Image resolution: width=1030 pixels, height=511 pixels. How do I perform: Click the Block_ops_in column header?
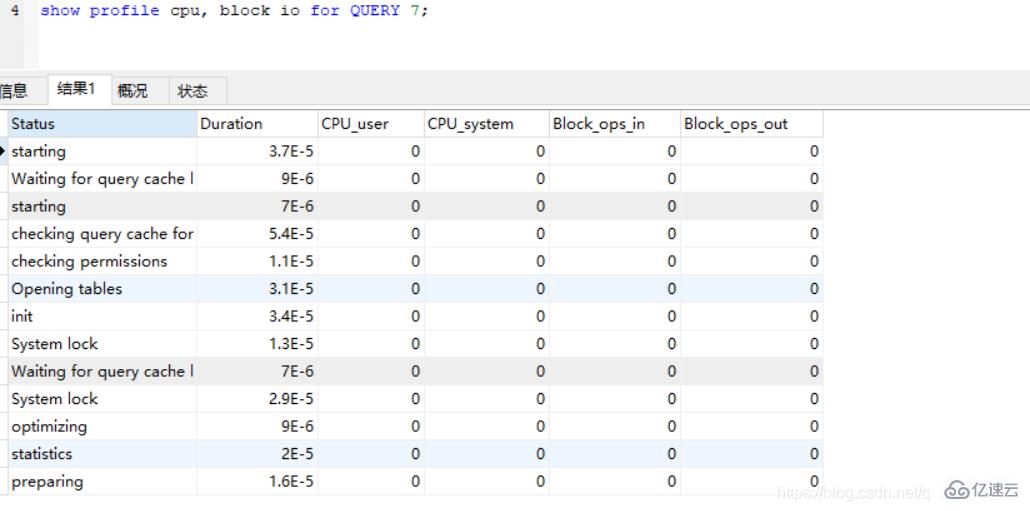(614, 123)
